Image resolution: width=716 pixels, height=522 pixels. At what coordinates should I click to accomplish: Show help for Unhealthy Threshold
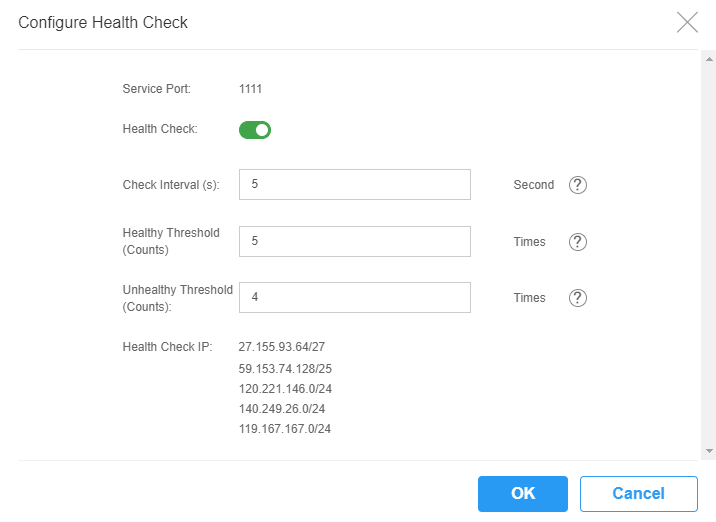(578, 298)
